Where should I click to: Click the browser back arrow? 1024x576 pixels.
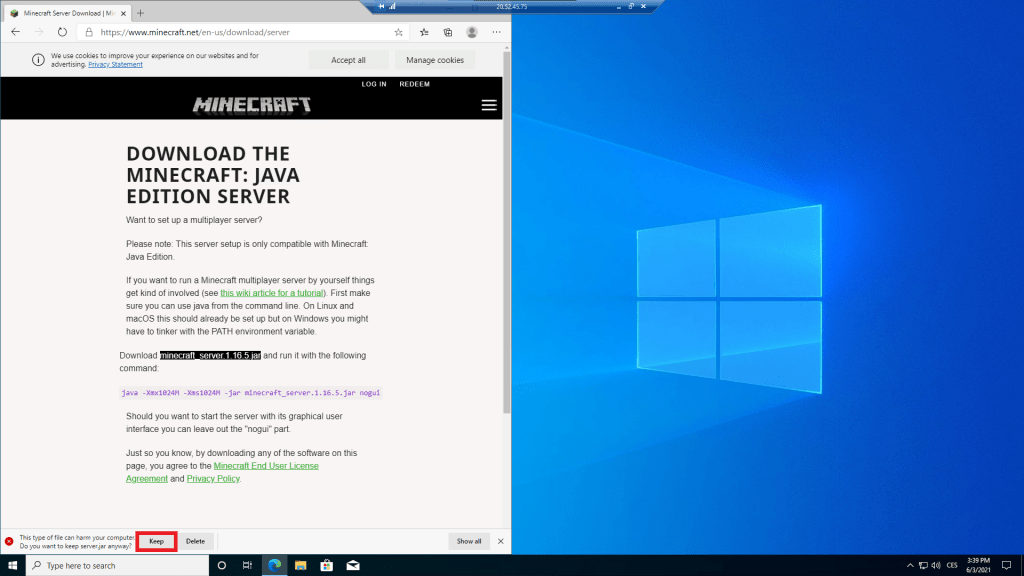[15, 32]
